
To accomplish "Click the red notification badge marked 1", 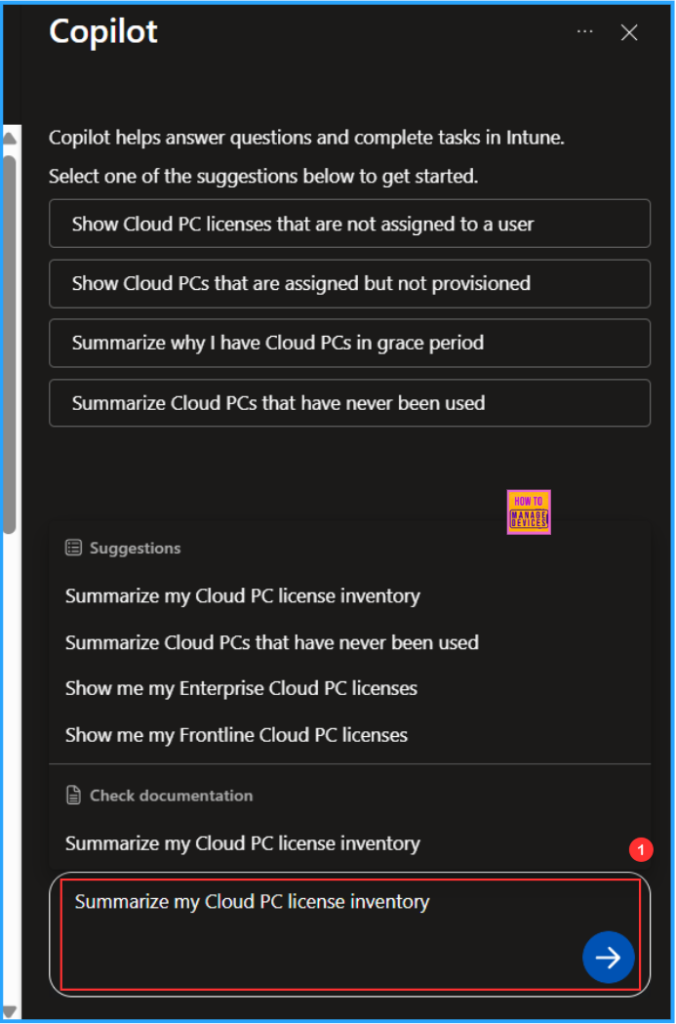I will (x=641, y=851).
